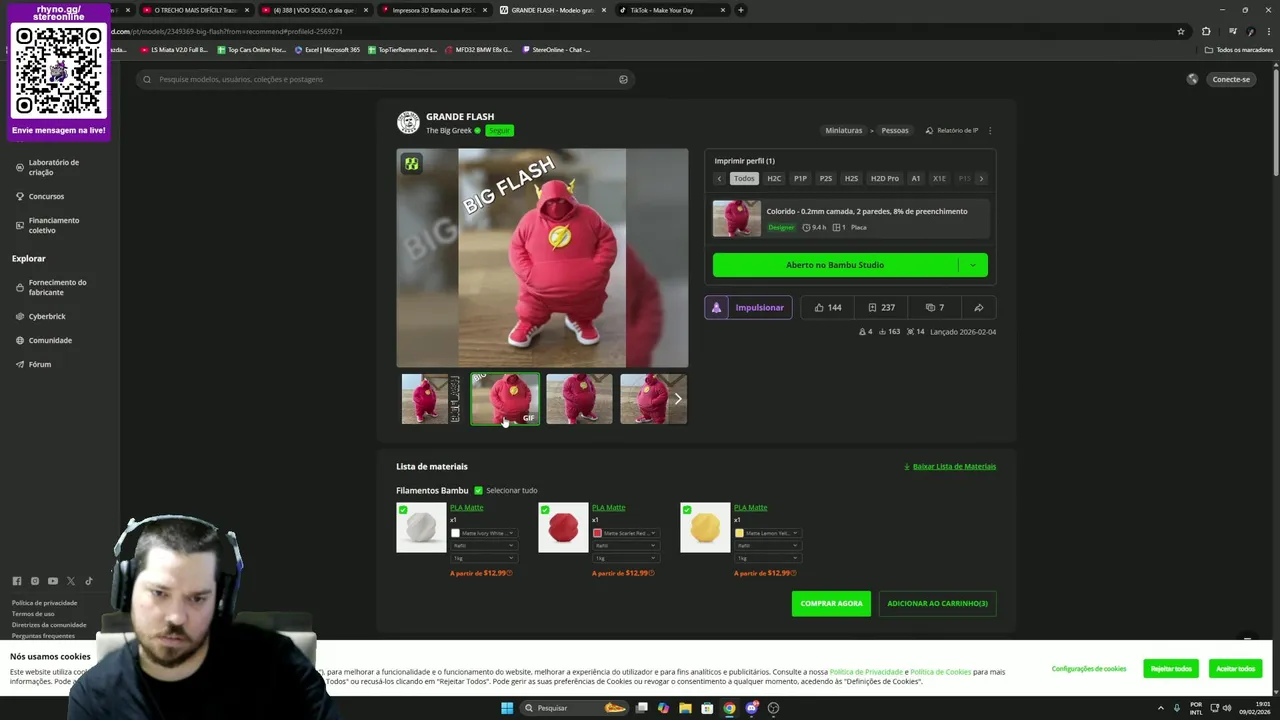Click ADICIONAR AO CARRINHO(3) button
The image size is (1280, 720).
[x=937, y=603]
